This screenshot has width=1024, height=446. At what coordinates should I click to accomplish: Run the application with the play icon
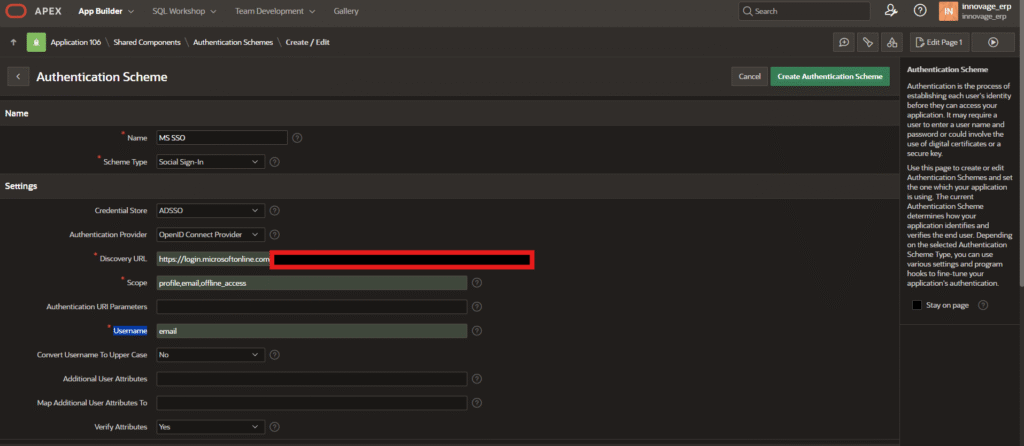pos(992,42)
